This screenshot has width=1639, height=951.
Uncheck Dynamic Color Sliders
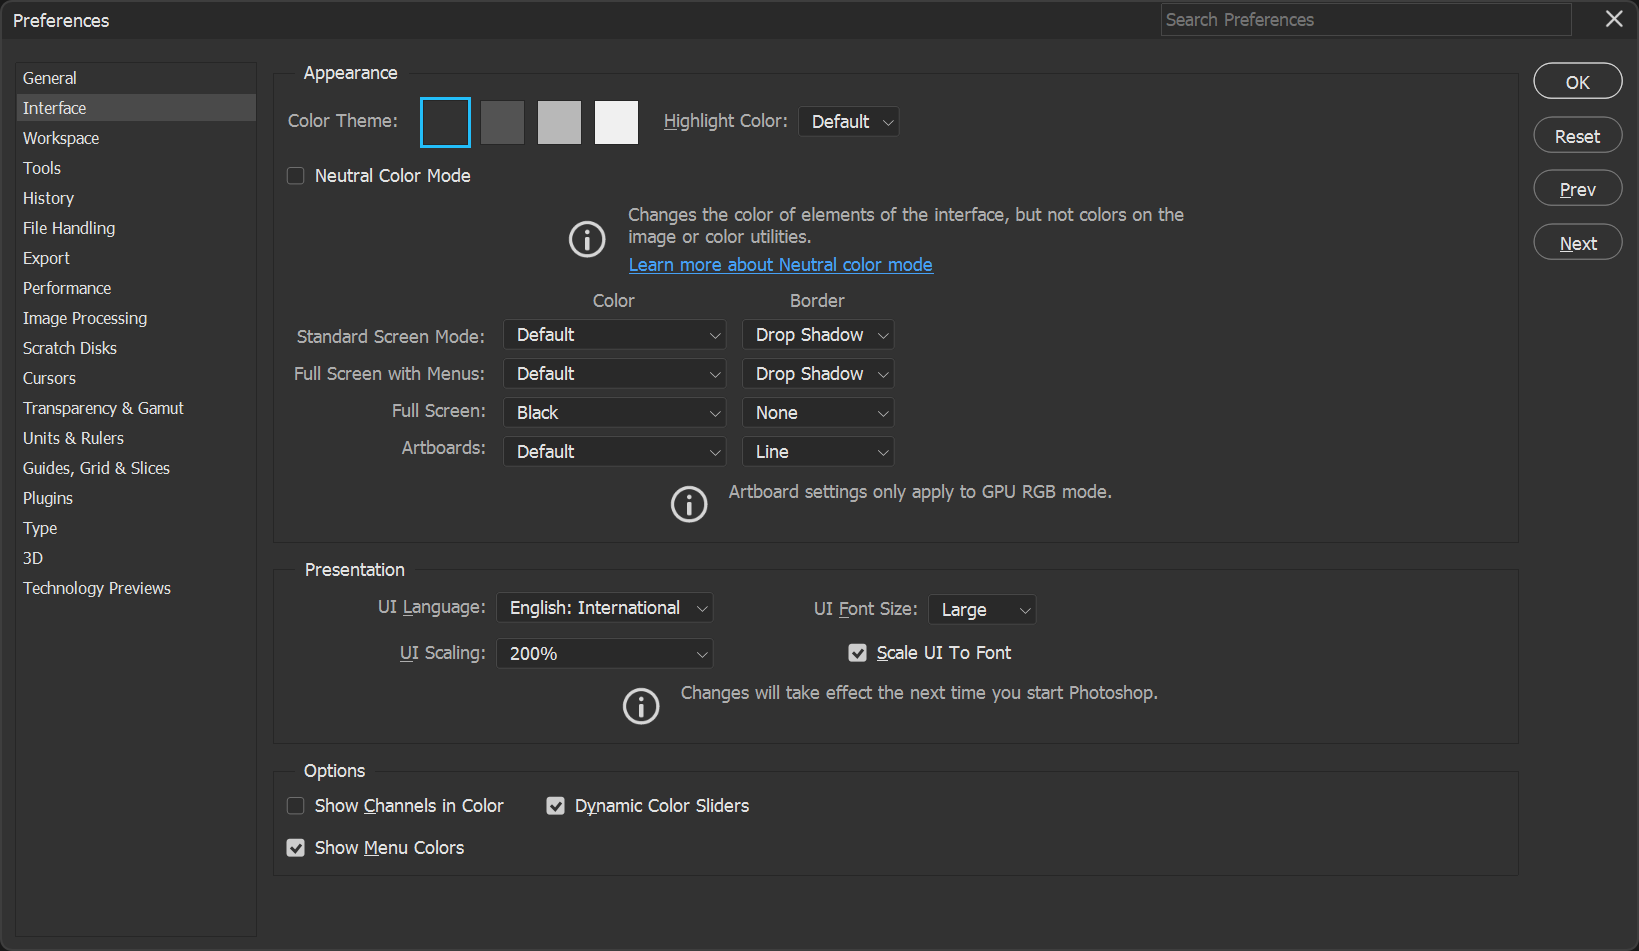click(555, 805)
